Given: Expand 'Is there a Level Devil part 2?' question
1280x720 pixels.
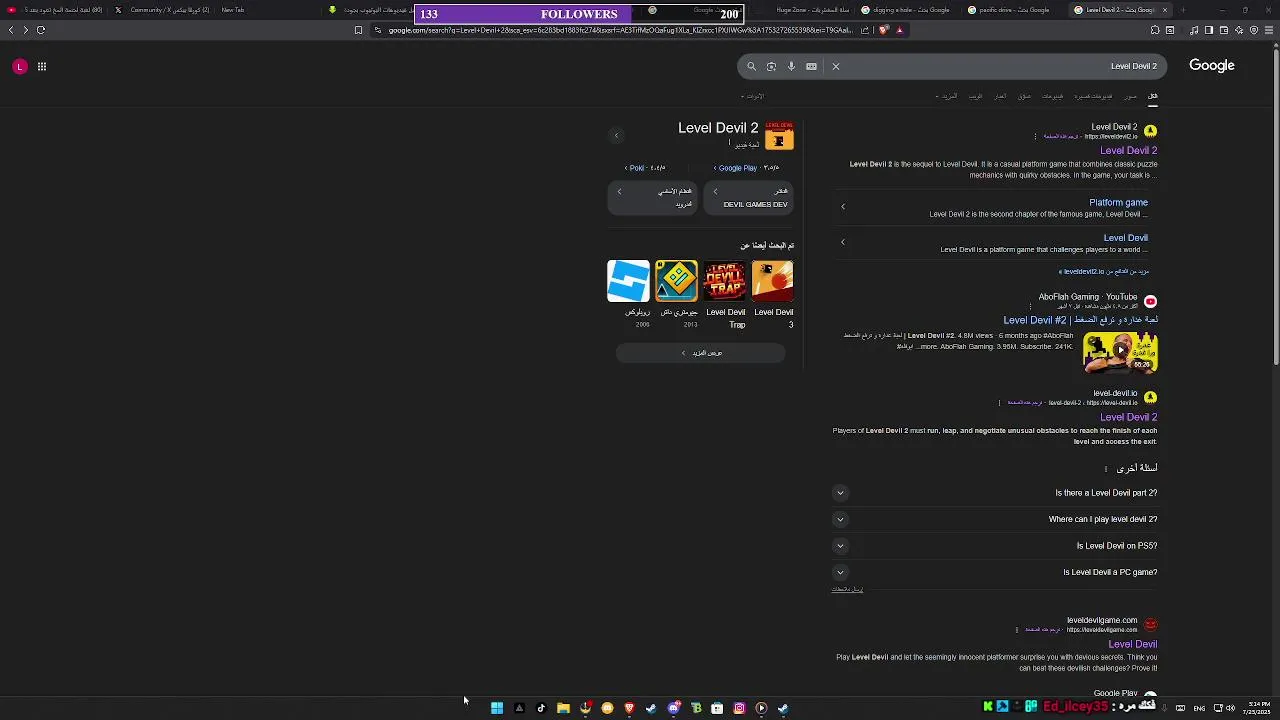Looking at the screenshot, I should click(x=840, y=493).
